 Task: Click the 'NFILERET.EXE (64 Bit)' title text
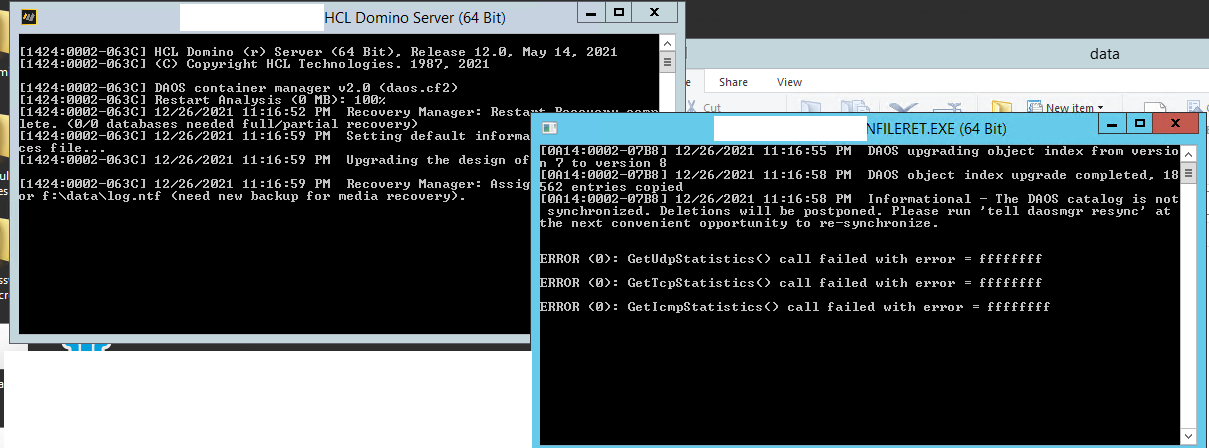[x=935, y=128]
